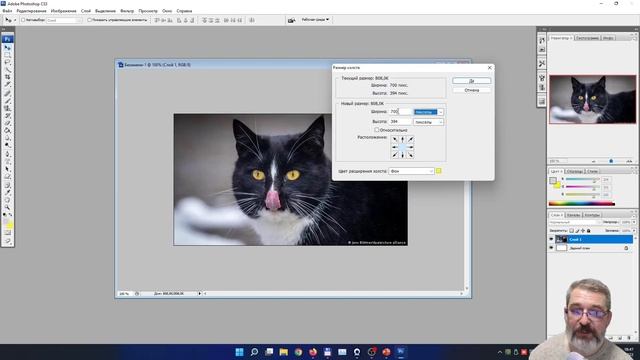
Task: Open the height units dropdown in dialog
Action: pyautogui.click(x=429, y=122)
